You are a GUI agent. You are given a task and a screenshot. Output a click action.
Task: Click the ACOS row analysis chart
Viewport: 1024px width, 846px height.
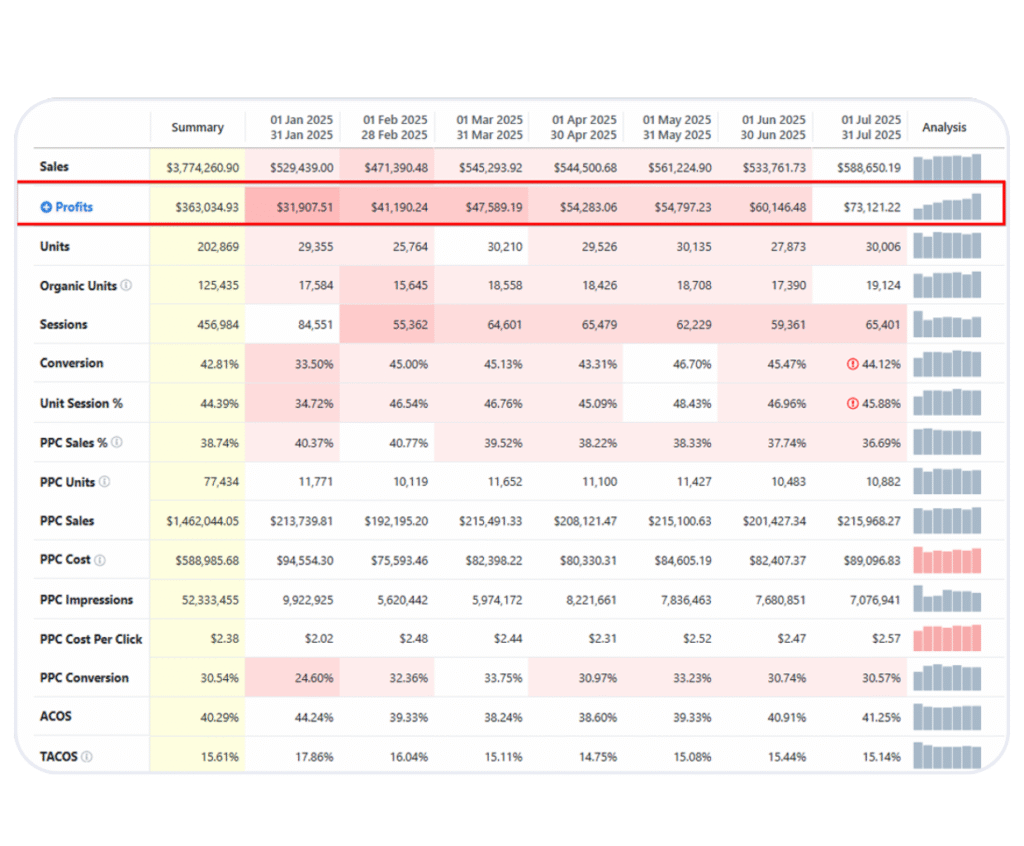[x=947, y=717]
